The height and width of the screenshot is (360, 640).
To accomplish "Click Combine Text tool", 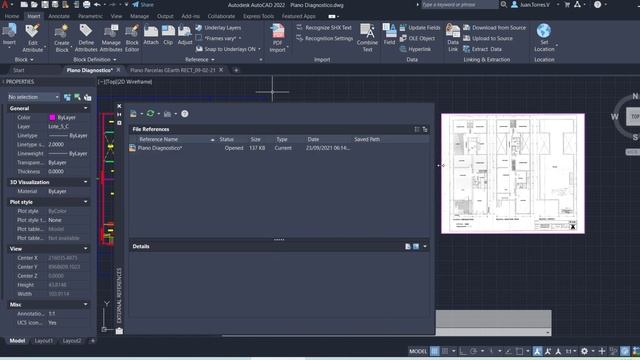I will coord(367,38).
